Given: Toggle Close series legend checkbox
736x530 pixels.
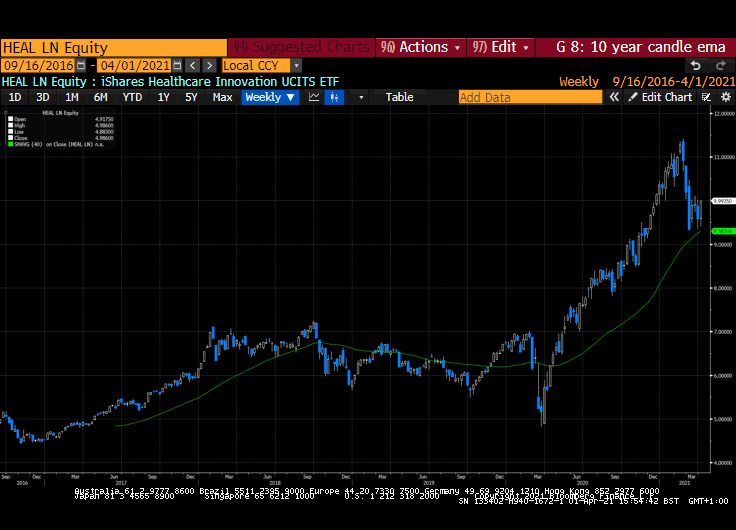Looking at the screenshot, I should [x=10, y=138].
